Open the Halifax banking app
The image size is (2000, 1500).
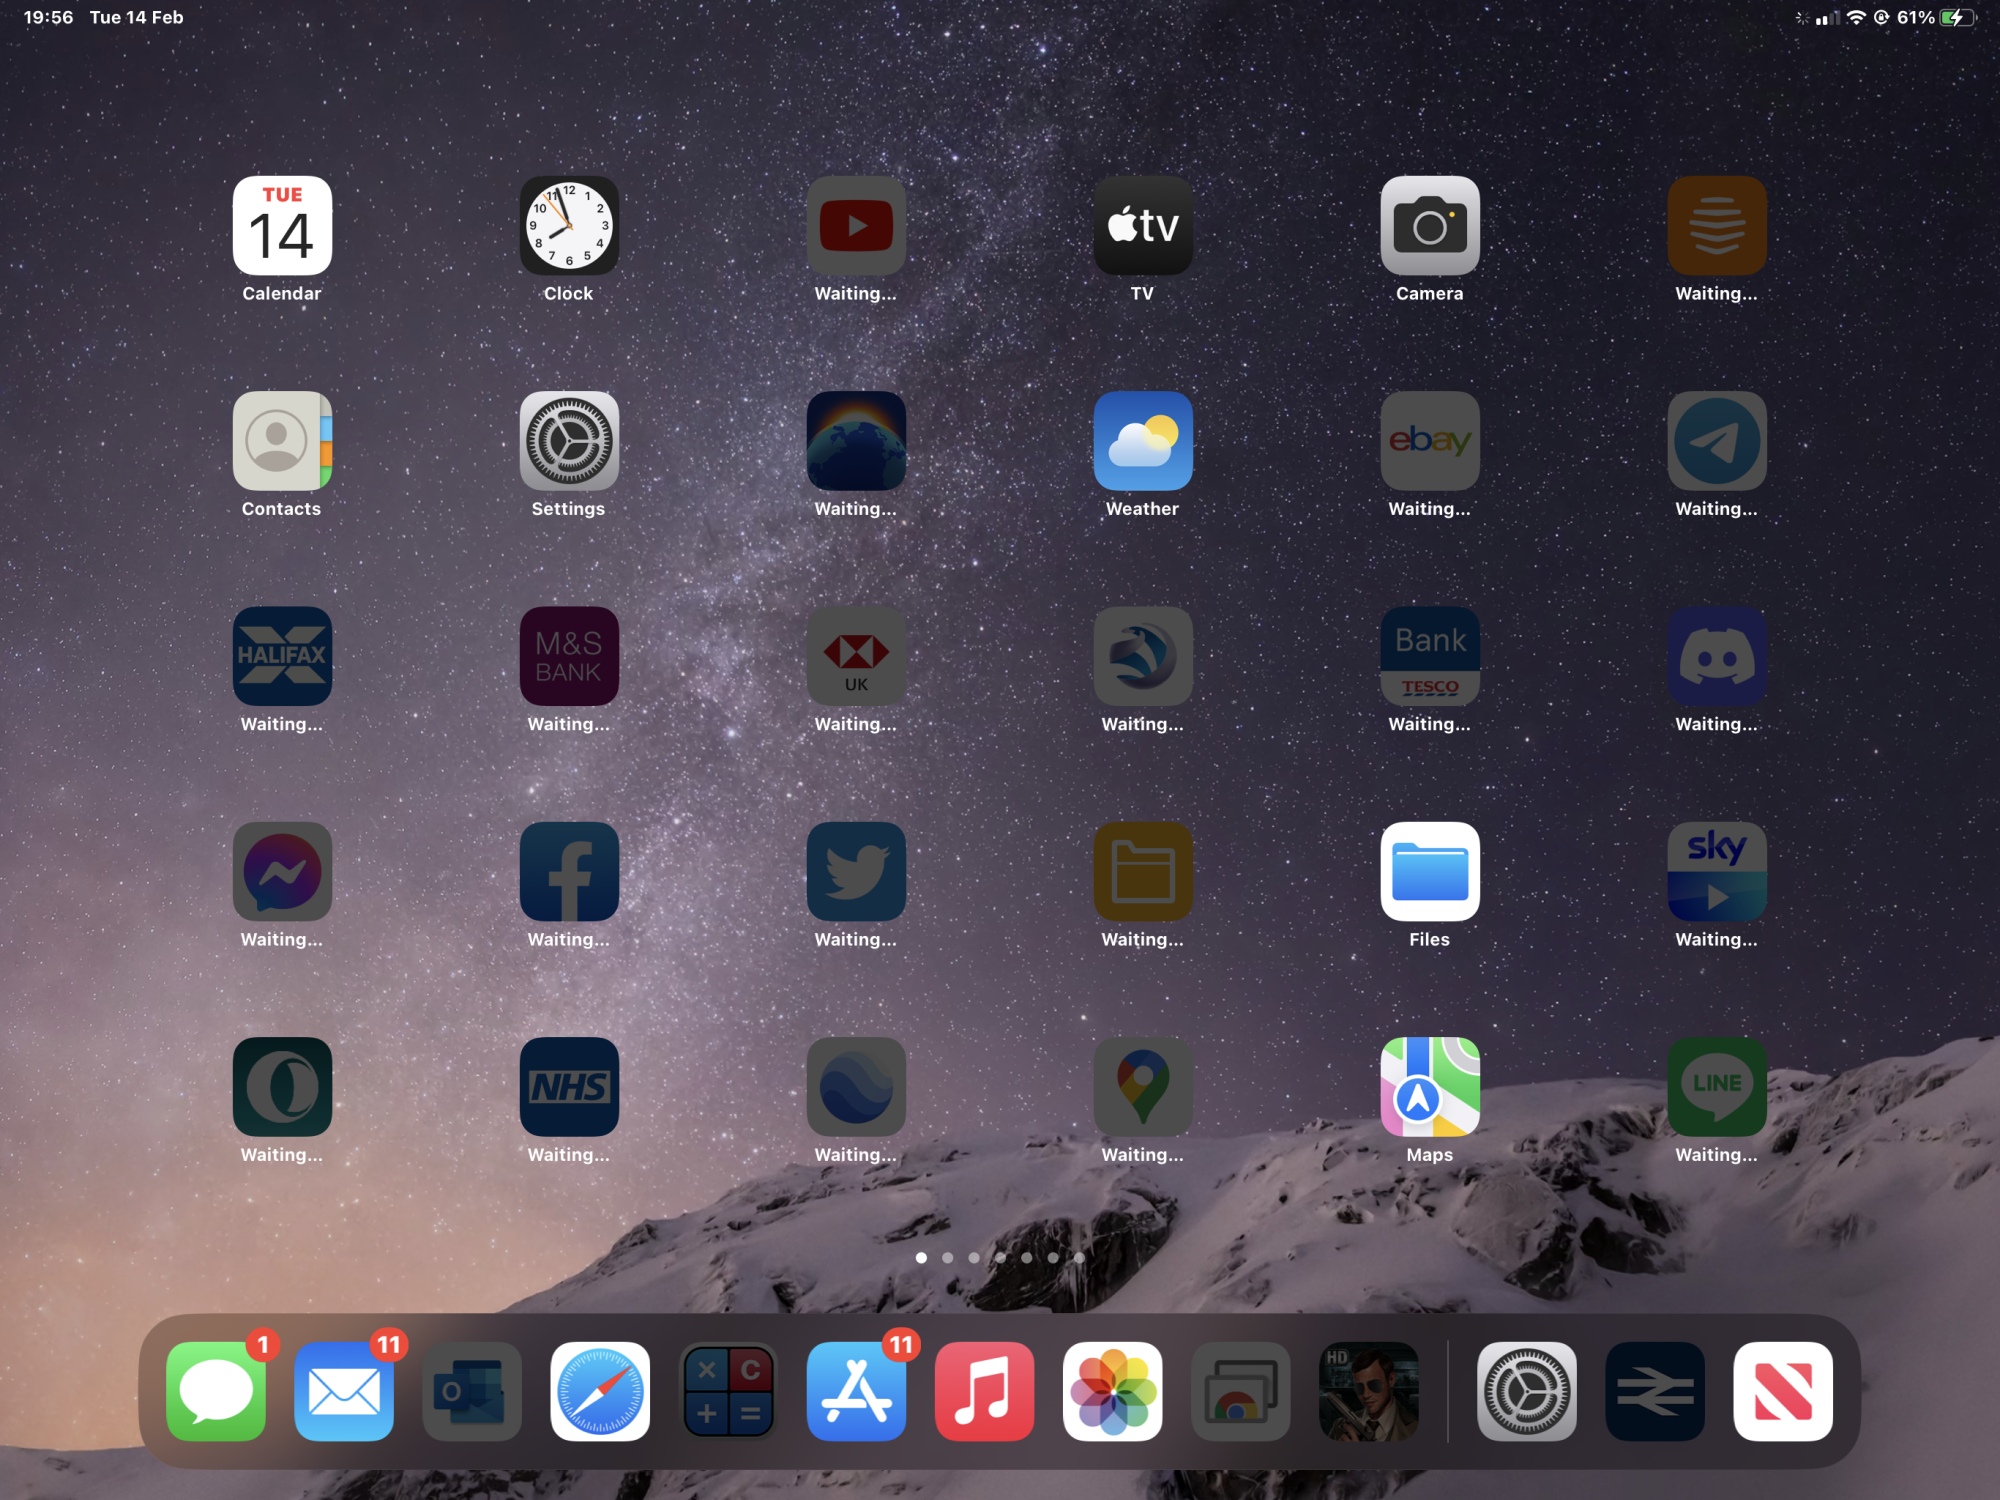(282, 656)
